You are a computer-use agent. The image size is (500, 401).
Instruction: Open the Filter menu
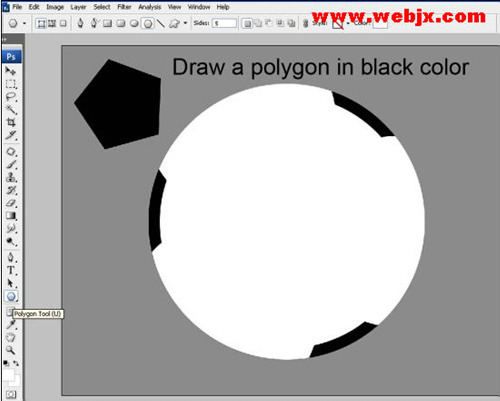click(124, 7)
